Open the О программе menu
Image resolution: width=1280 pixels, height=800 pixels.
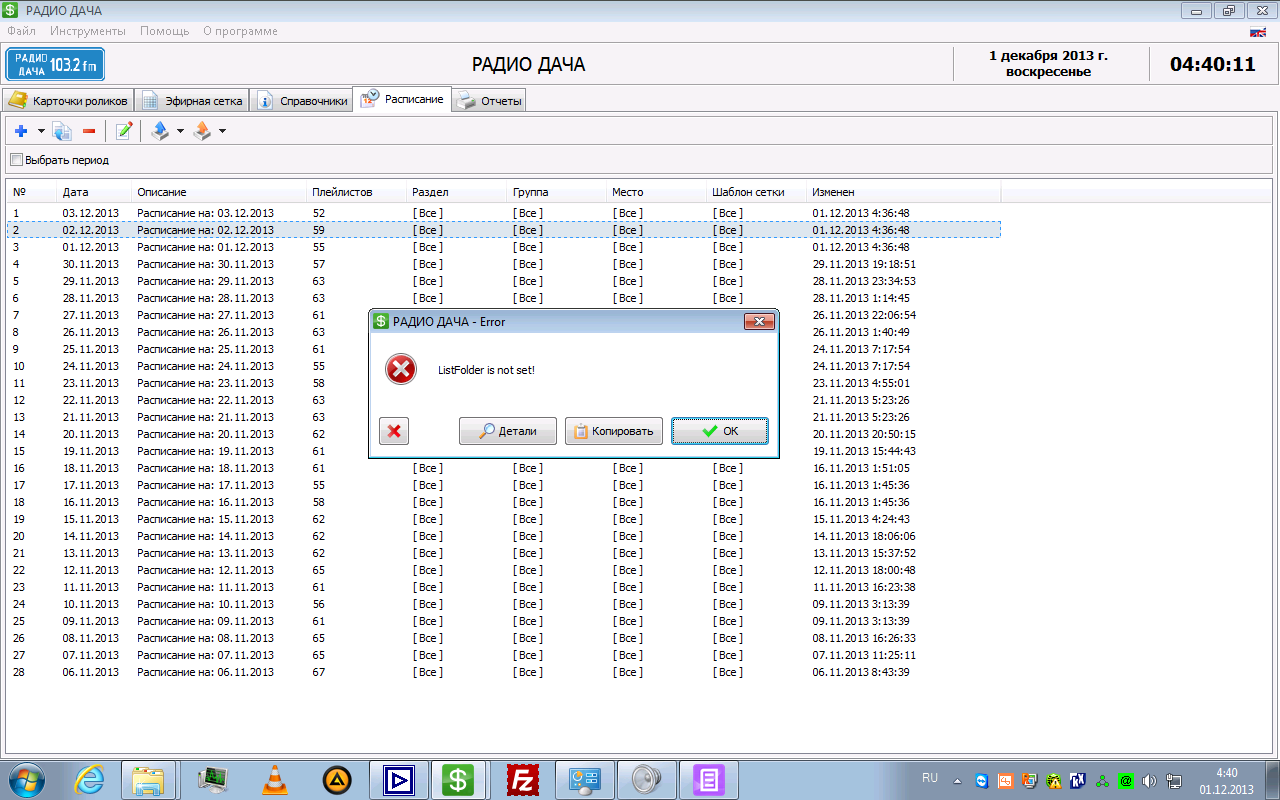240,31
